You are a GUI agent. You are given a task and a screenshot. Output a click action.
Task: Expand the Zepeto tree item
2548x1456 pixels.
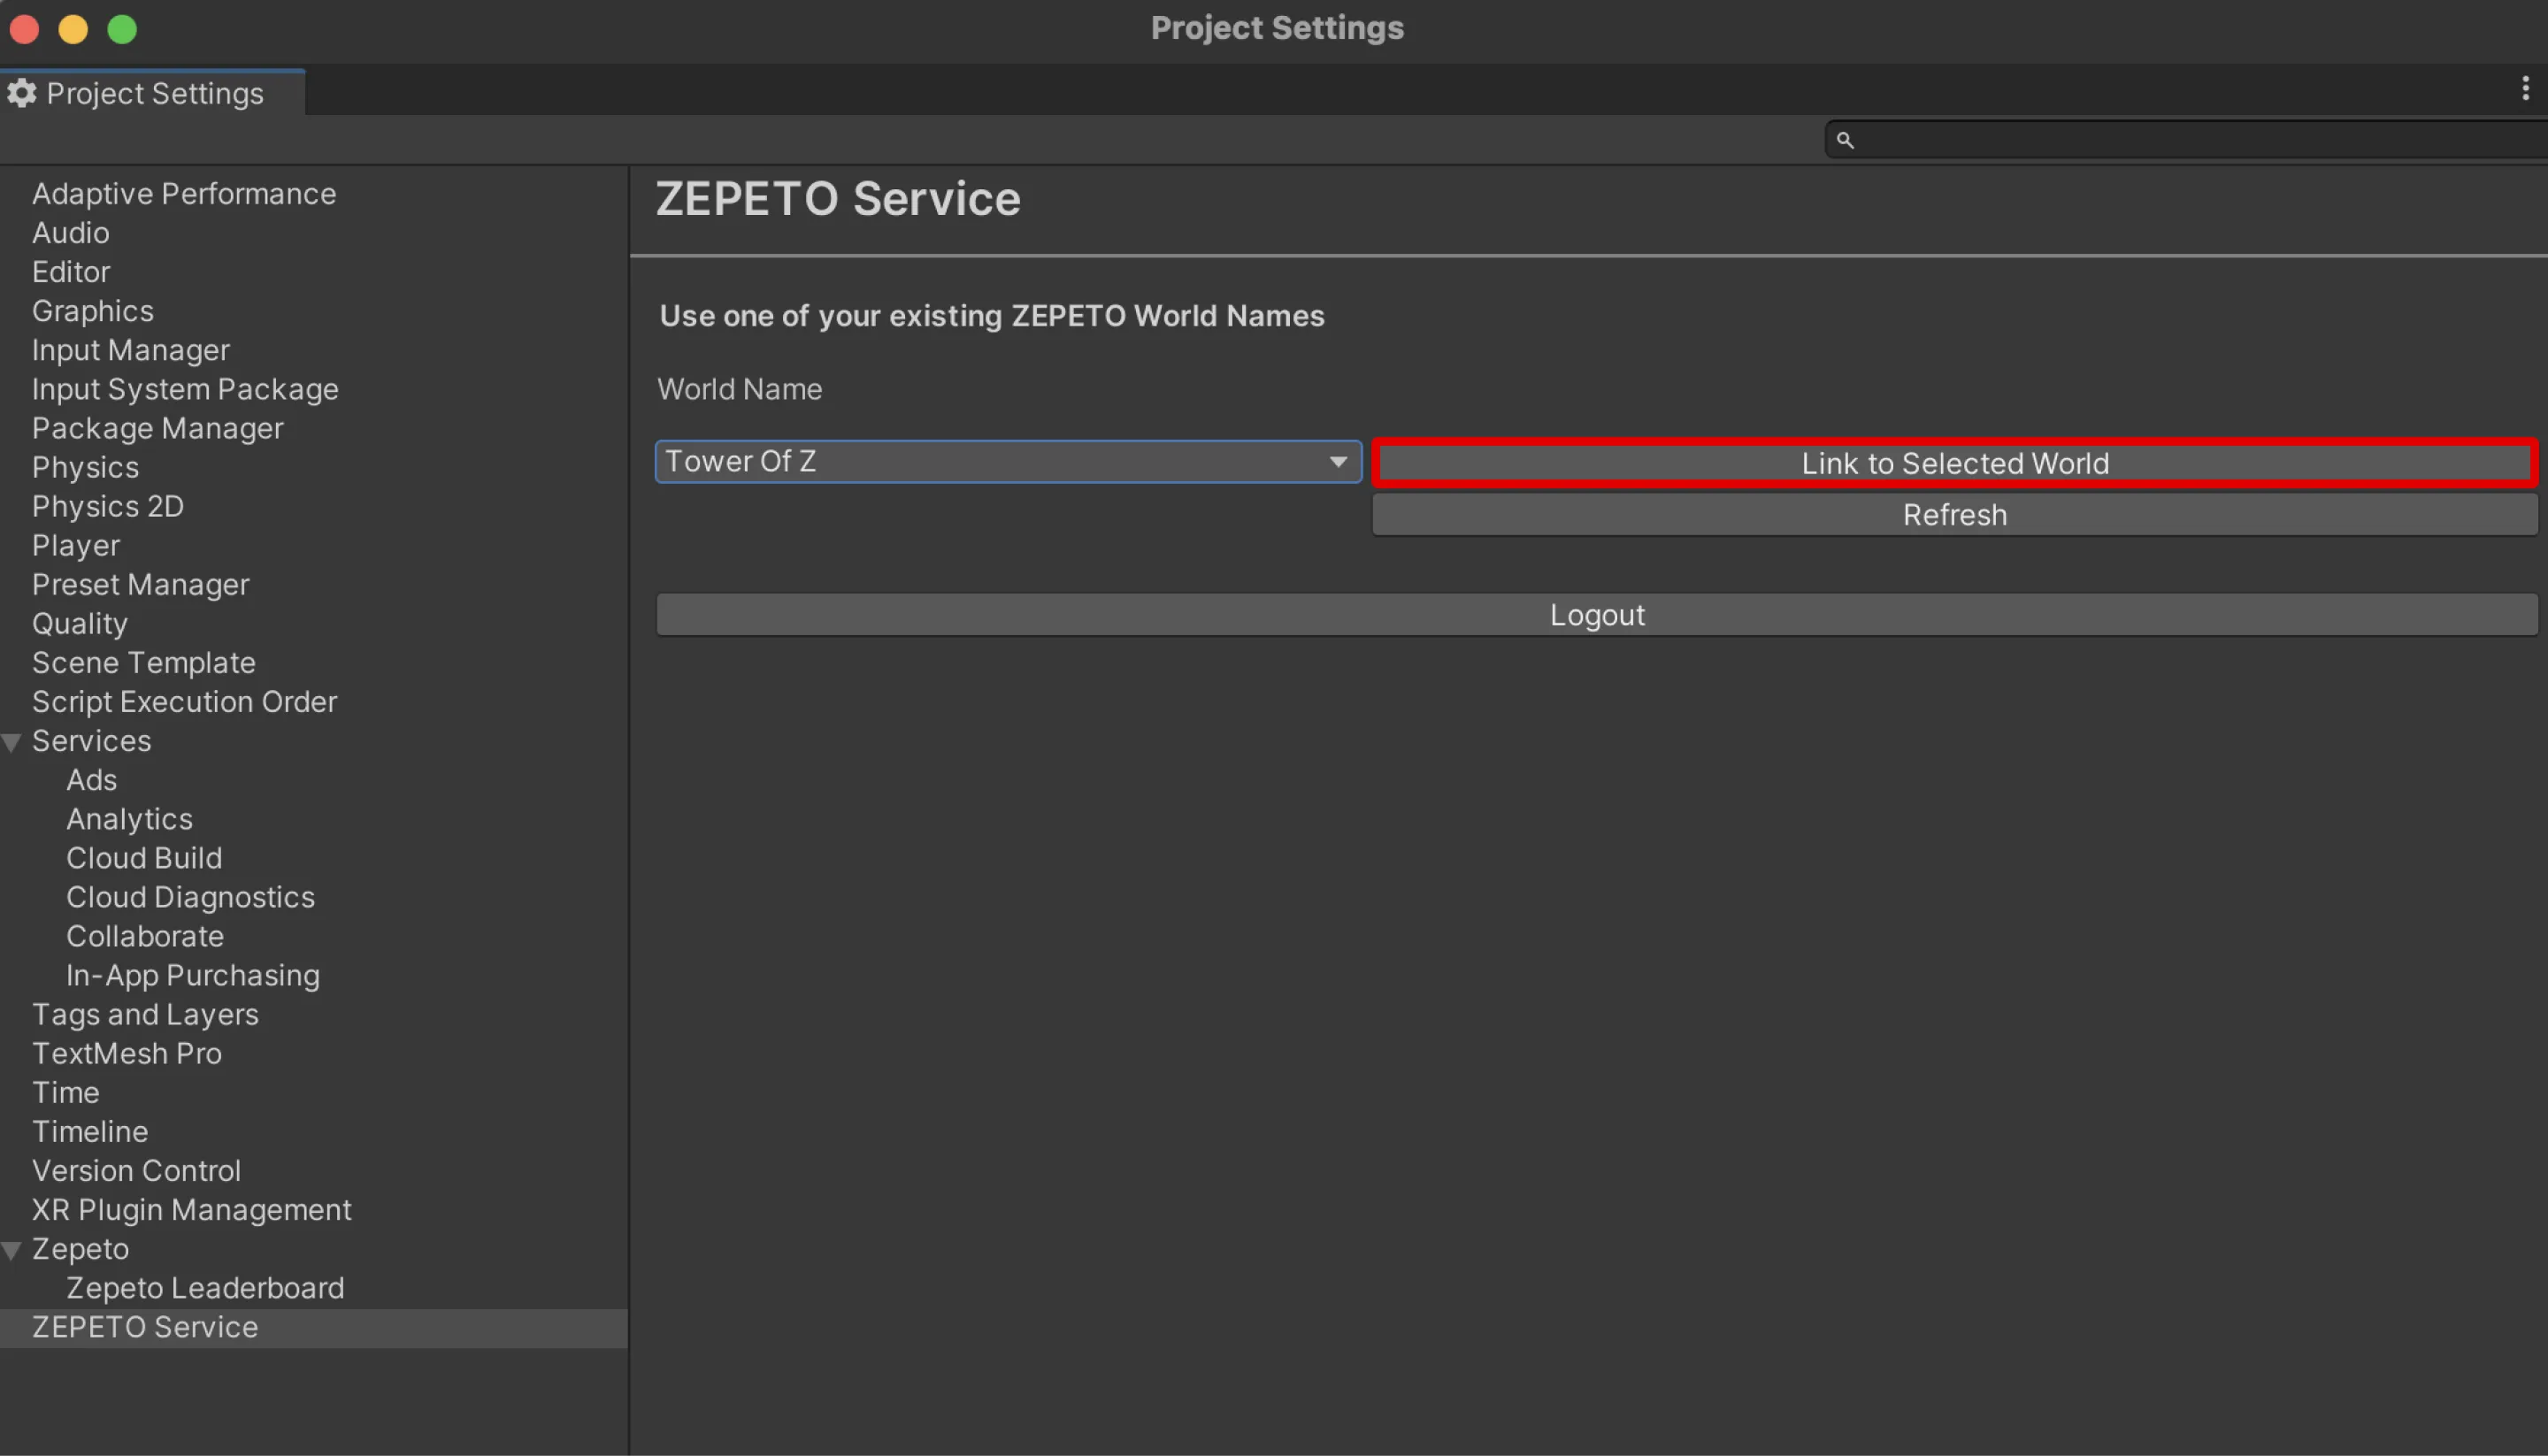click(x=14, y=1248)
